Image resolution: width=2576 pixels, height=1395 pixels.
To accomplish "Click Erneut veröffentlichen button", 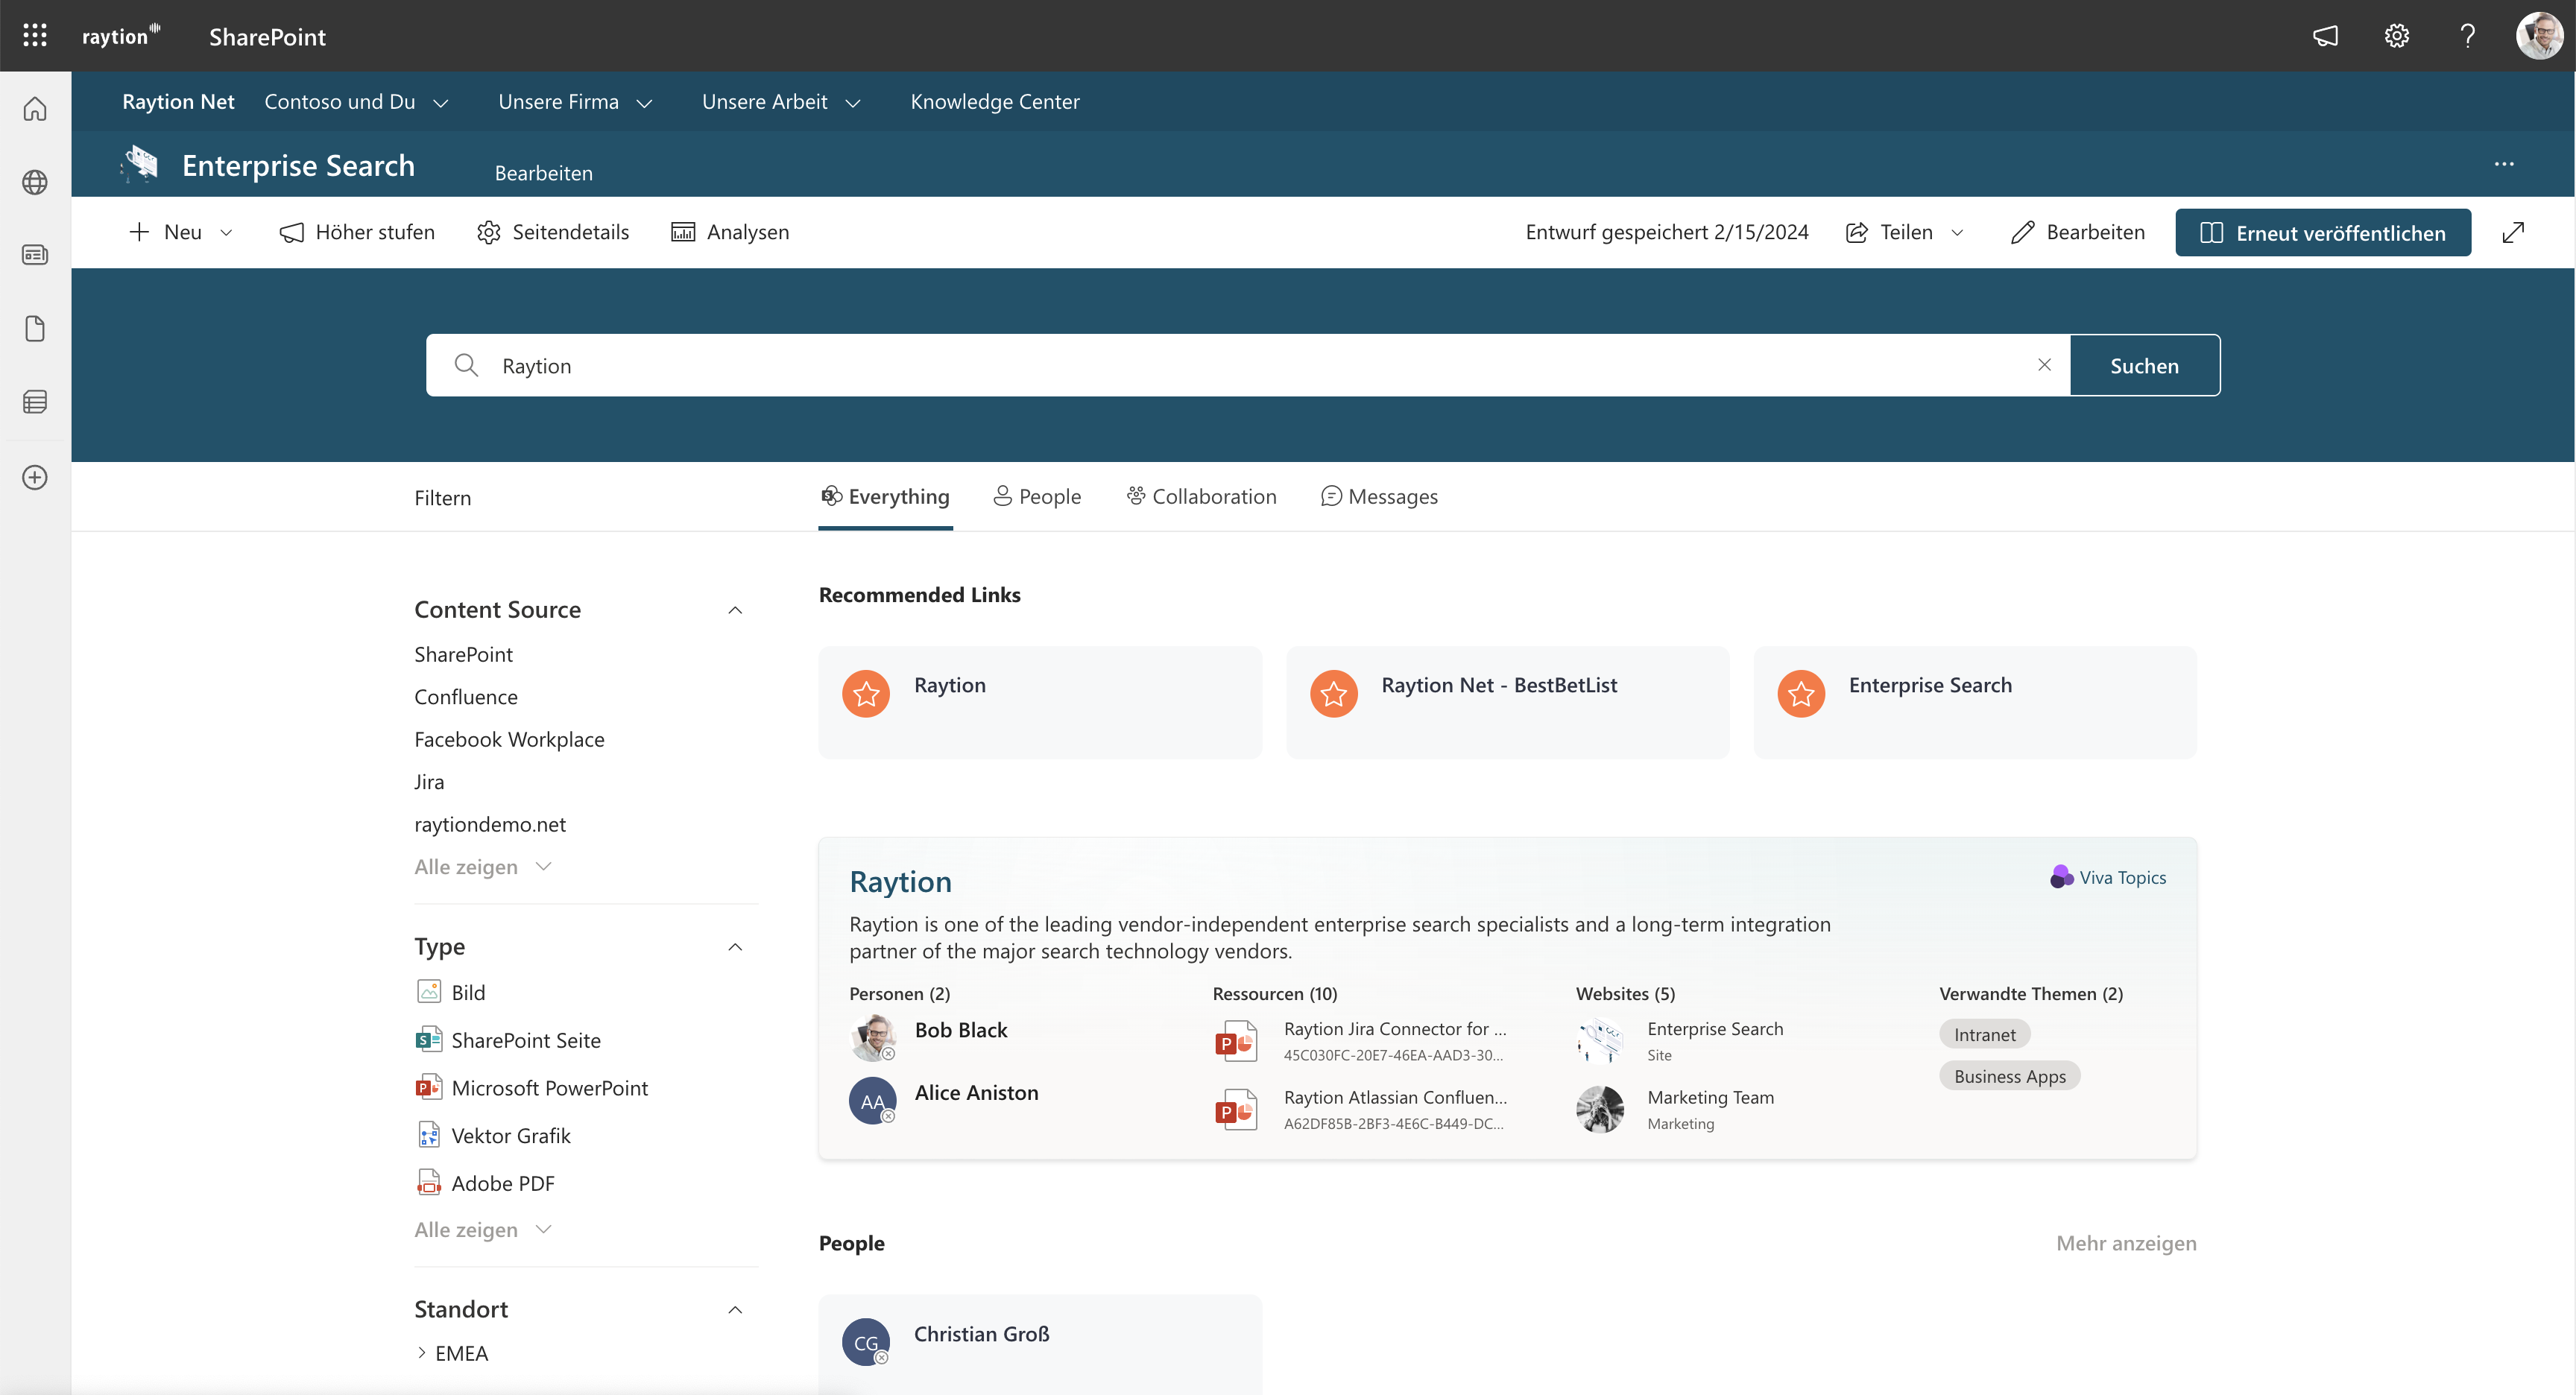I will click(2322, 232).
